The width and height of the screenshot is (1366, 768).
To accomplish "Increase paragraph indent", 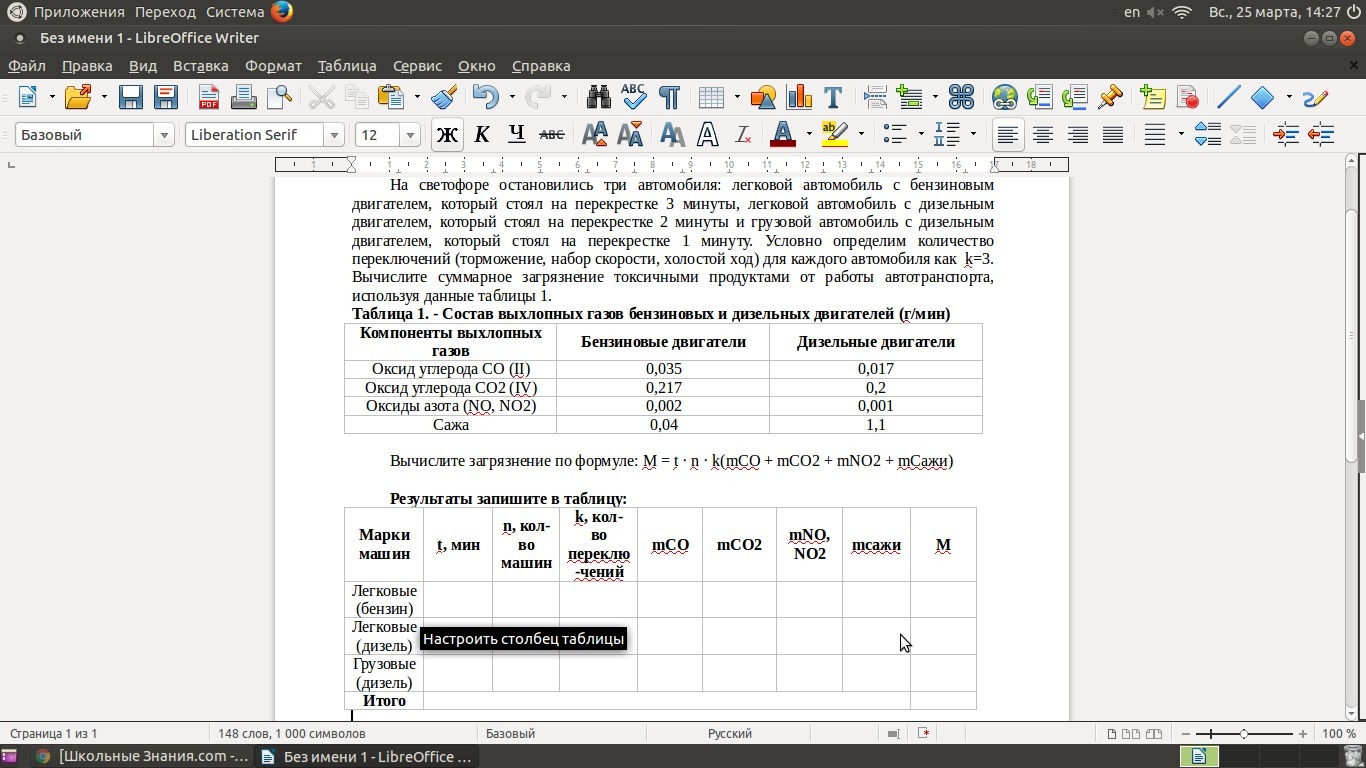I will (1286, 134).
